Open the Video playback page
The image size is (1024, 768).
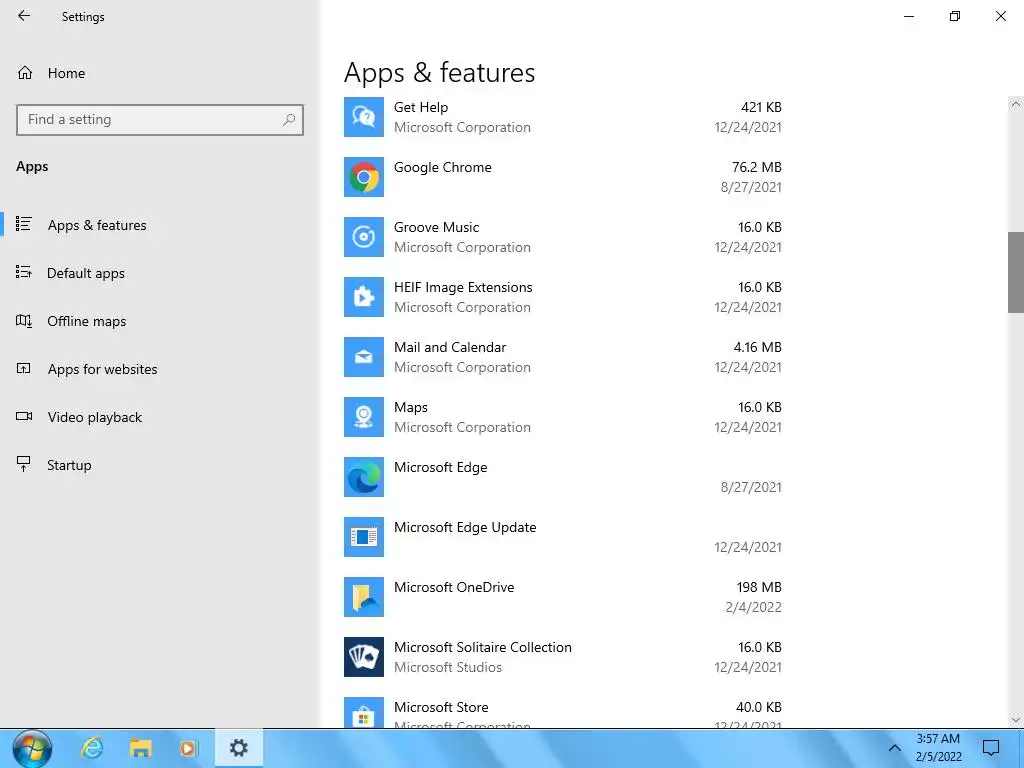tap(95, 417)
